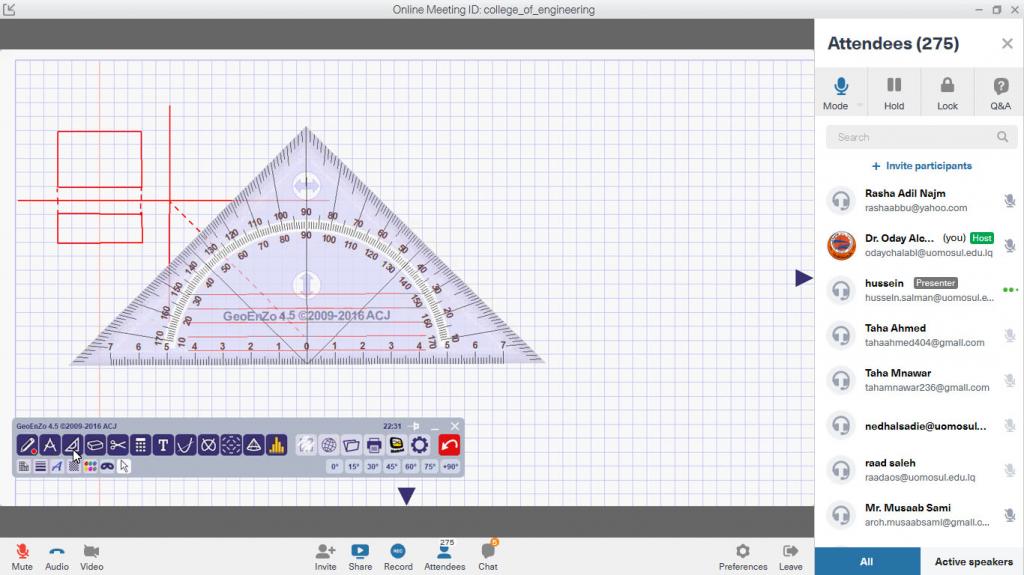Choose the compass tool in GeoEnZo toolbar

click(x=50, y=445)
